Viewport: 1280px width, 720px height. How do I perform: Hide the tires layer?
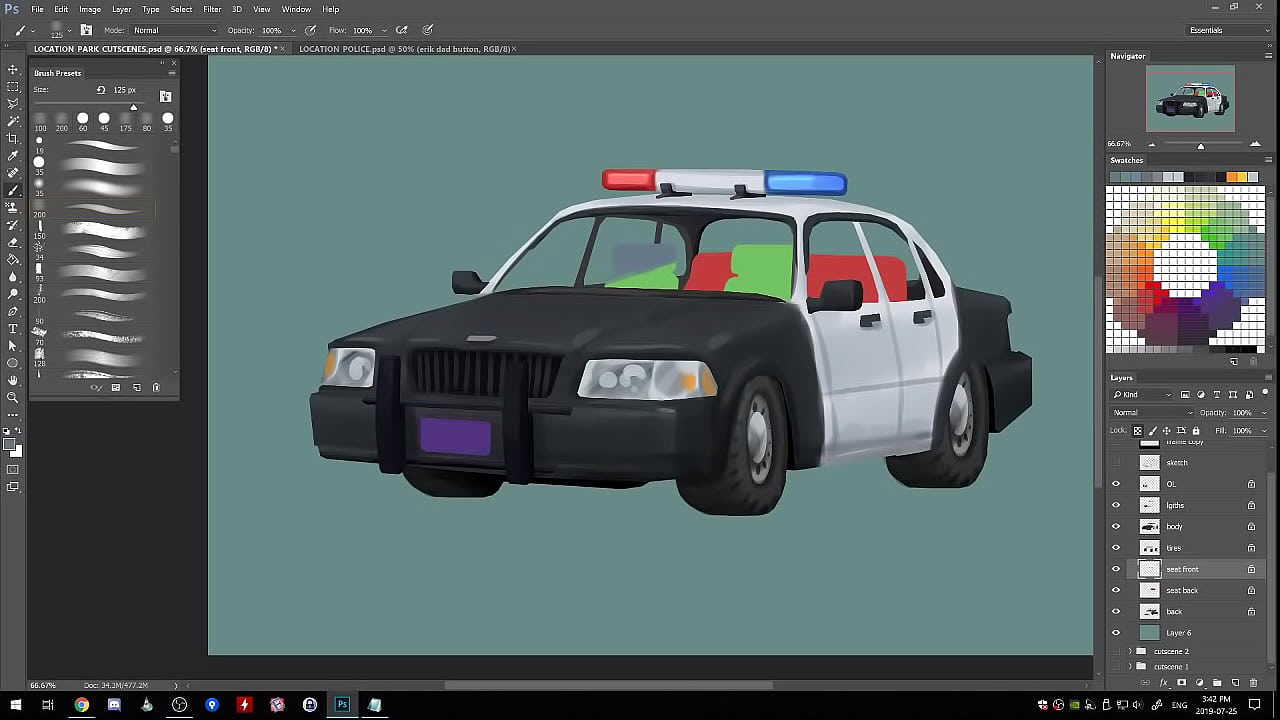click(x=1116, y=548)
